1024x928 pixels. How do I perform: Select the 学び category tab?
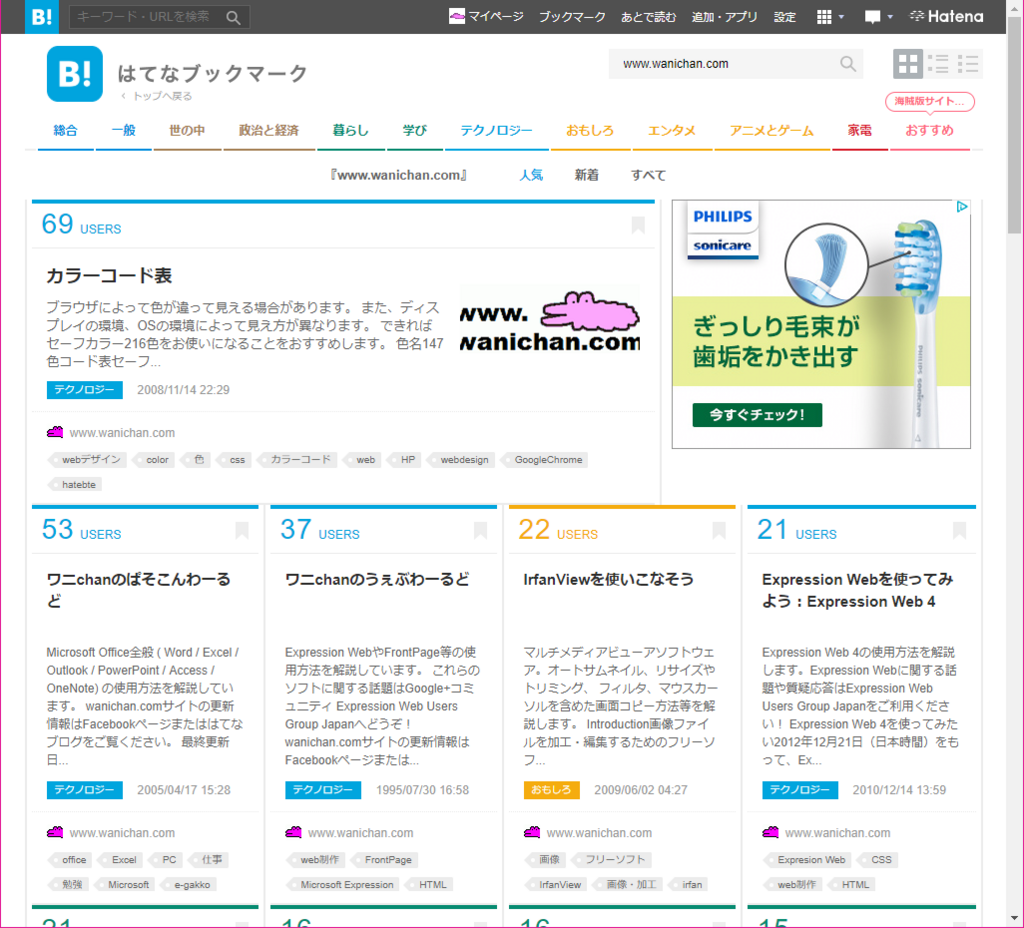415,131
